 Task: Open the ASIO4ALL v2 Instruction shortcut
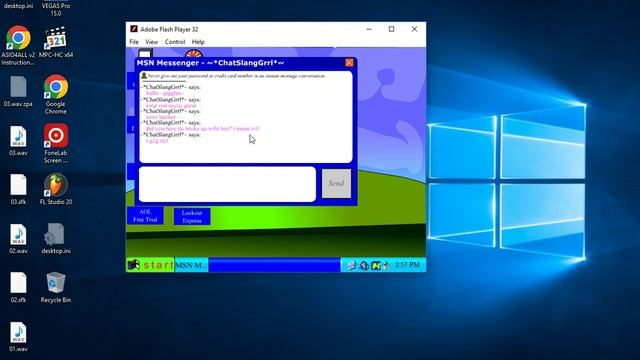click(18, 45)
